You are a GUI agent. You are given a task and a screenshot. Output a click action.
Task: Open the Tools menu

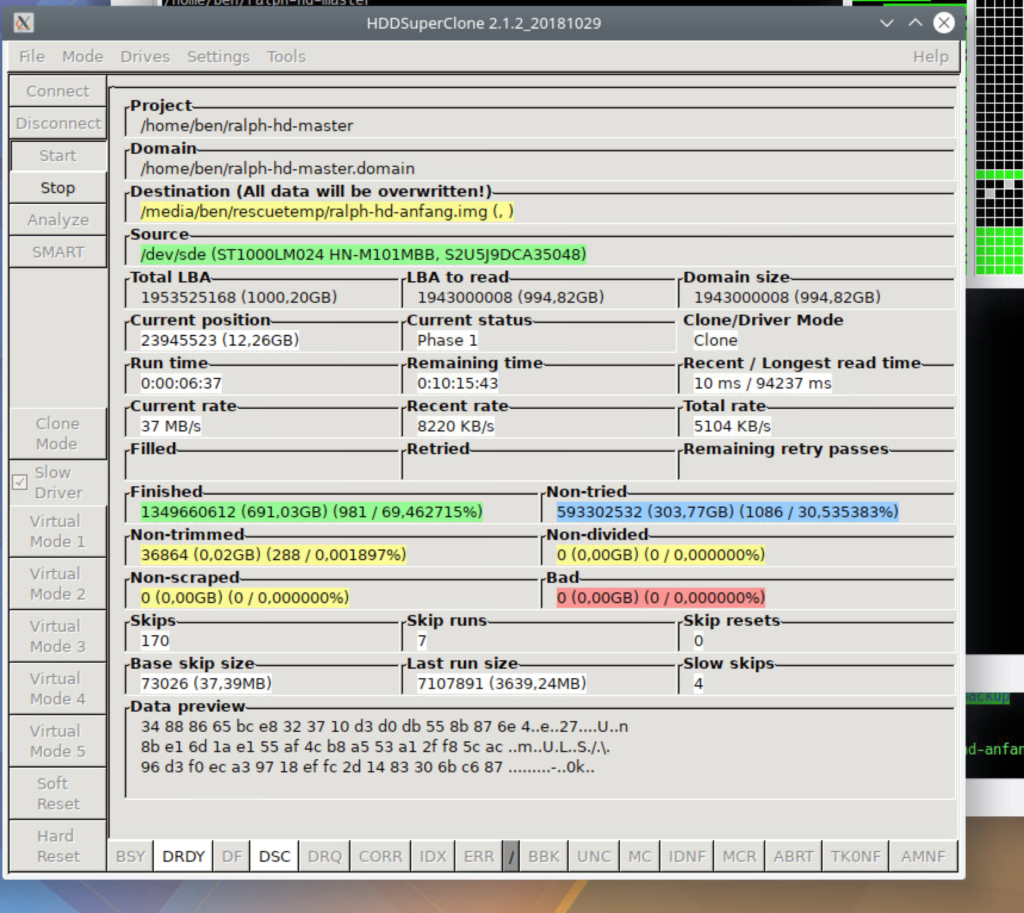(x=286, y=57)
